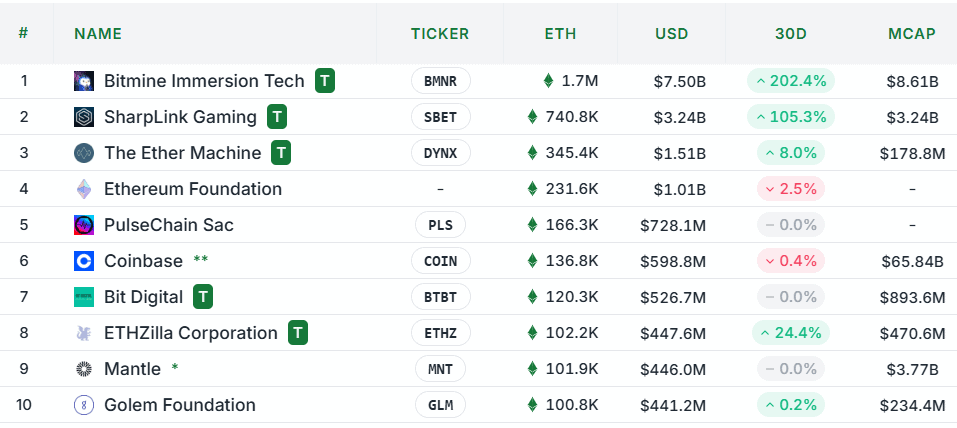Click The Ether Machine logo icon

click(x=84, y=153)
